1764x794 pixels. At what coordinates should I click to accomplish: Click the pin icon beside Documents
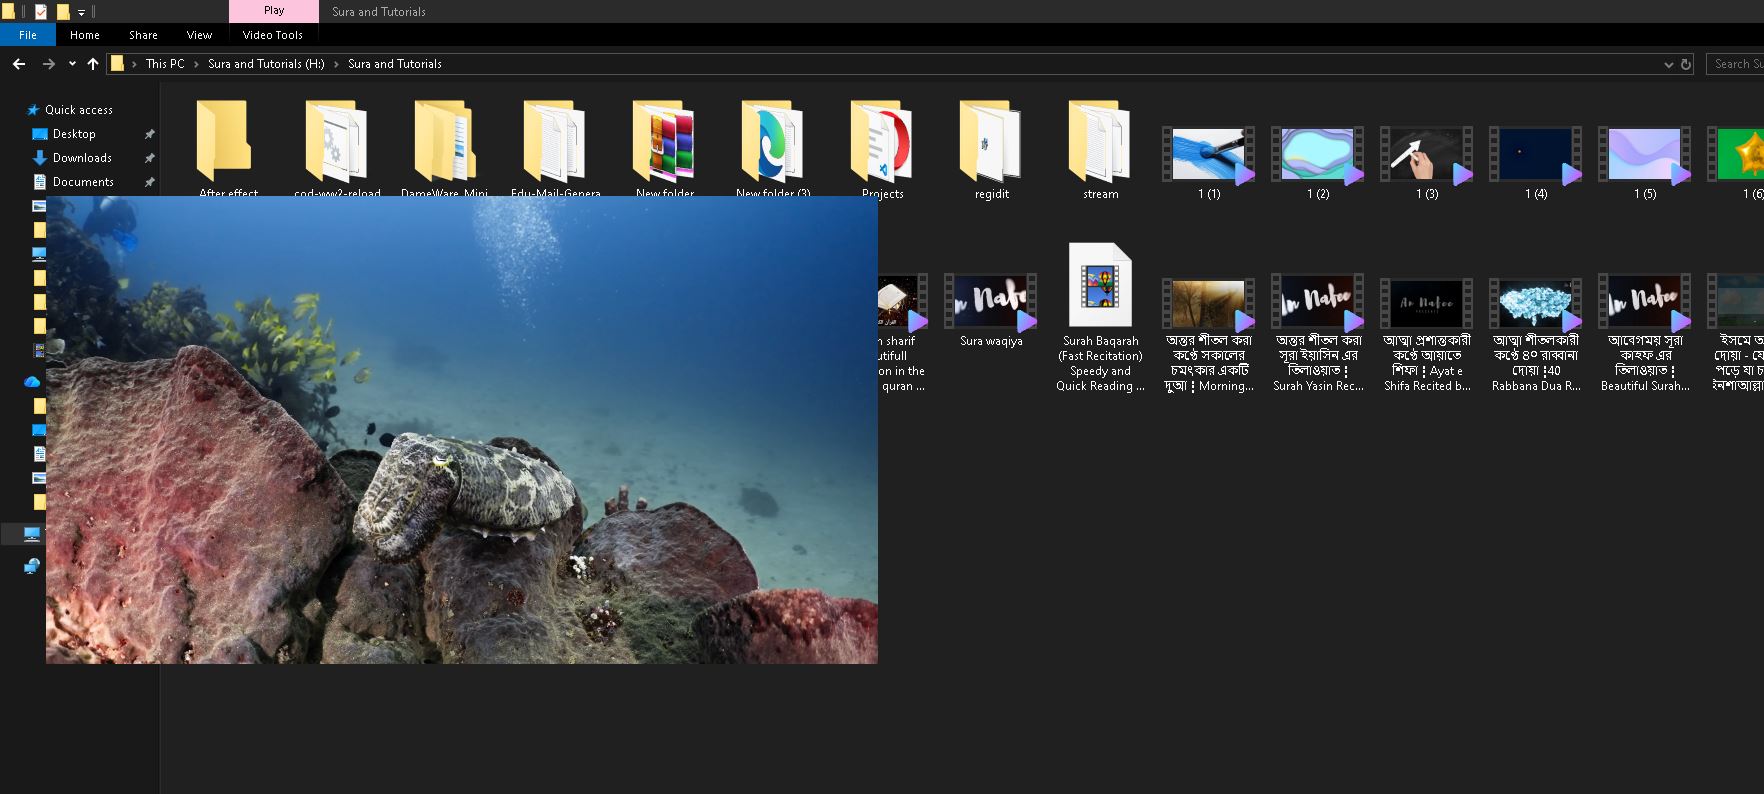150,182
